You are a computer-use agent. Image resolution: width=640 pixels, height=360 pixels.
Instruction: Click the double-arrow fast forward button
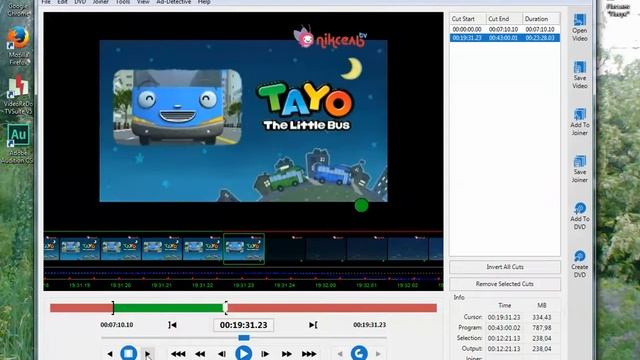pos(287,354)
